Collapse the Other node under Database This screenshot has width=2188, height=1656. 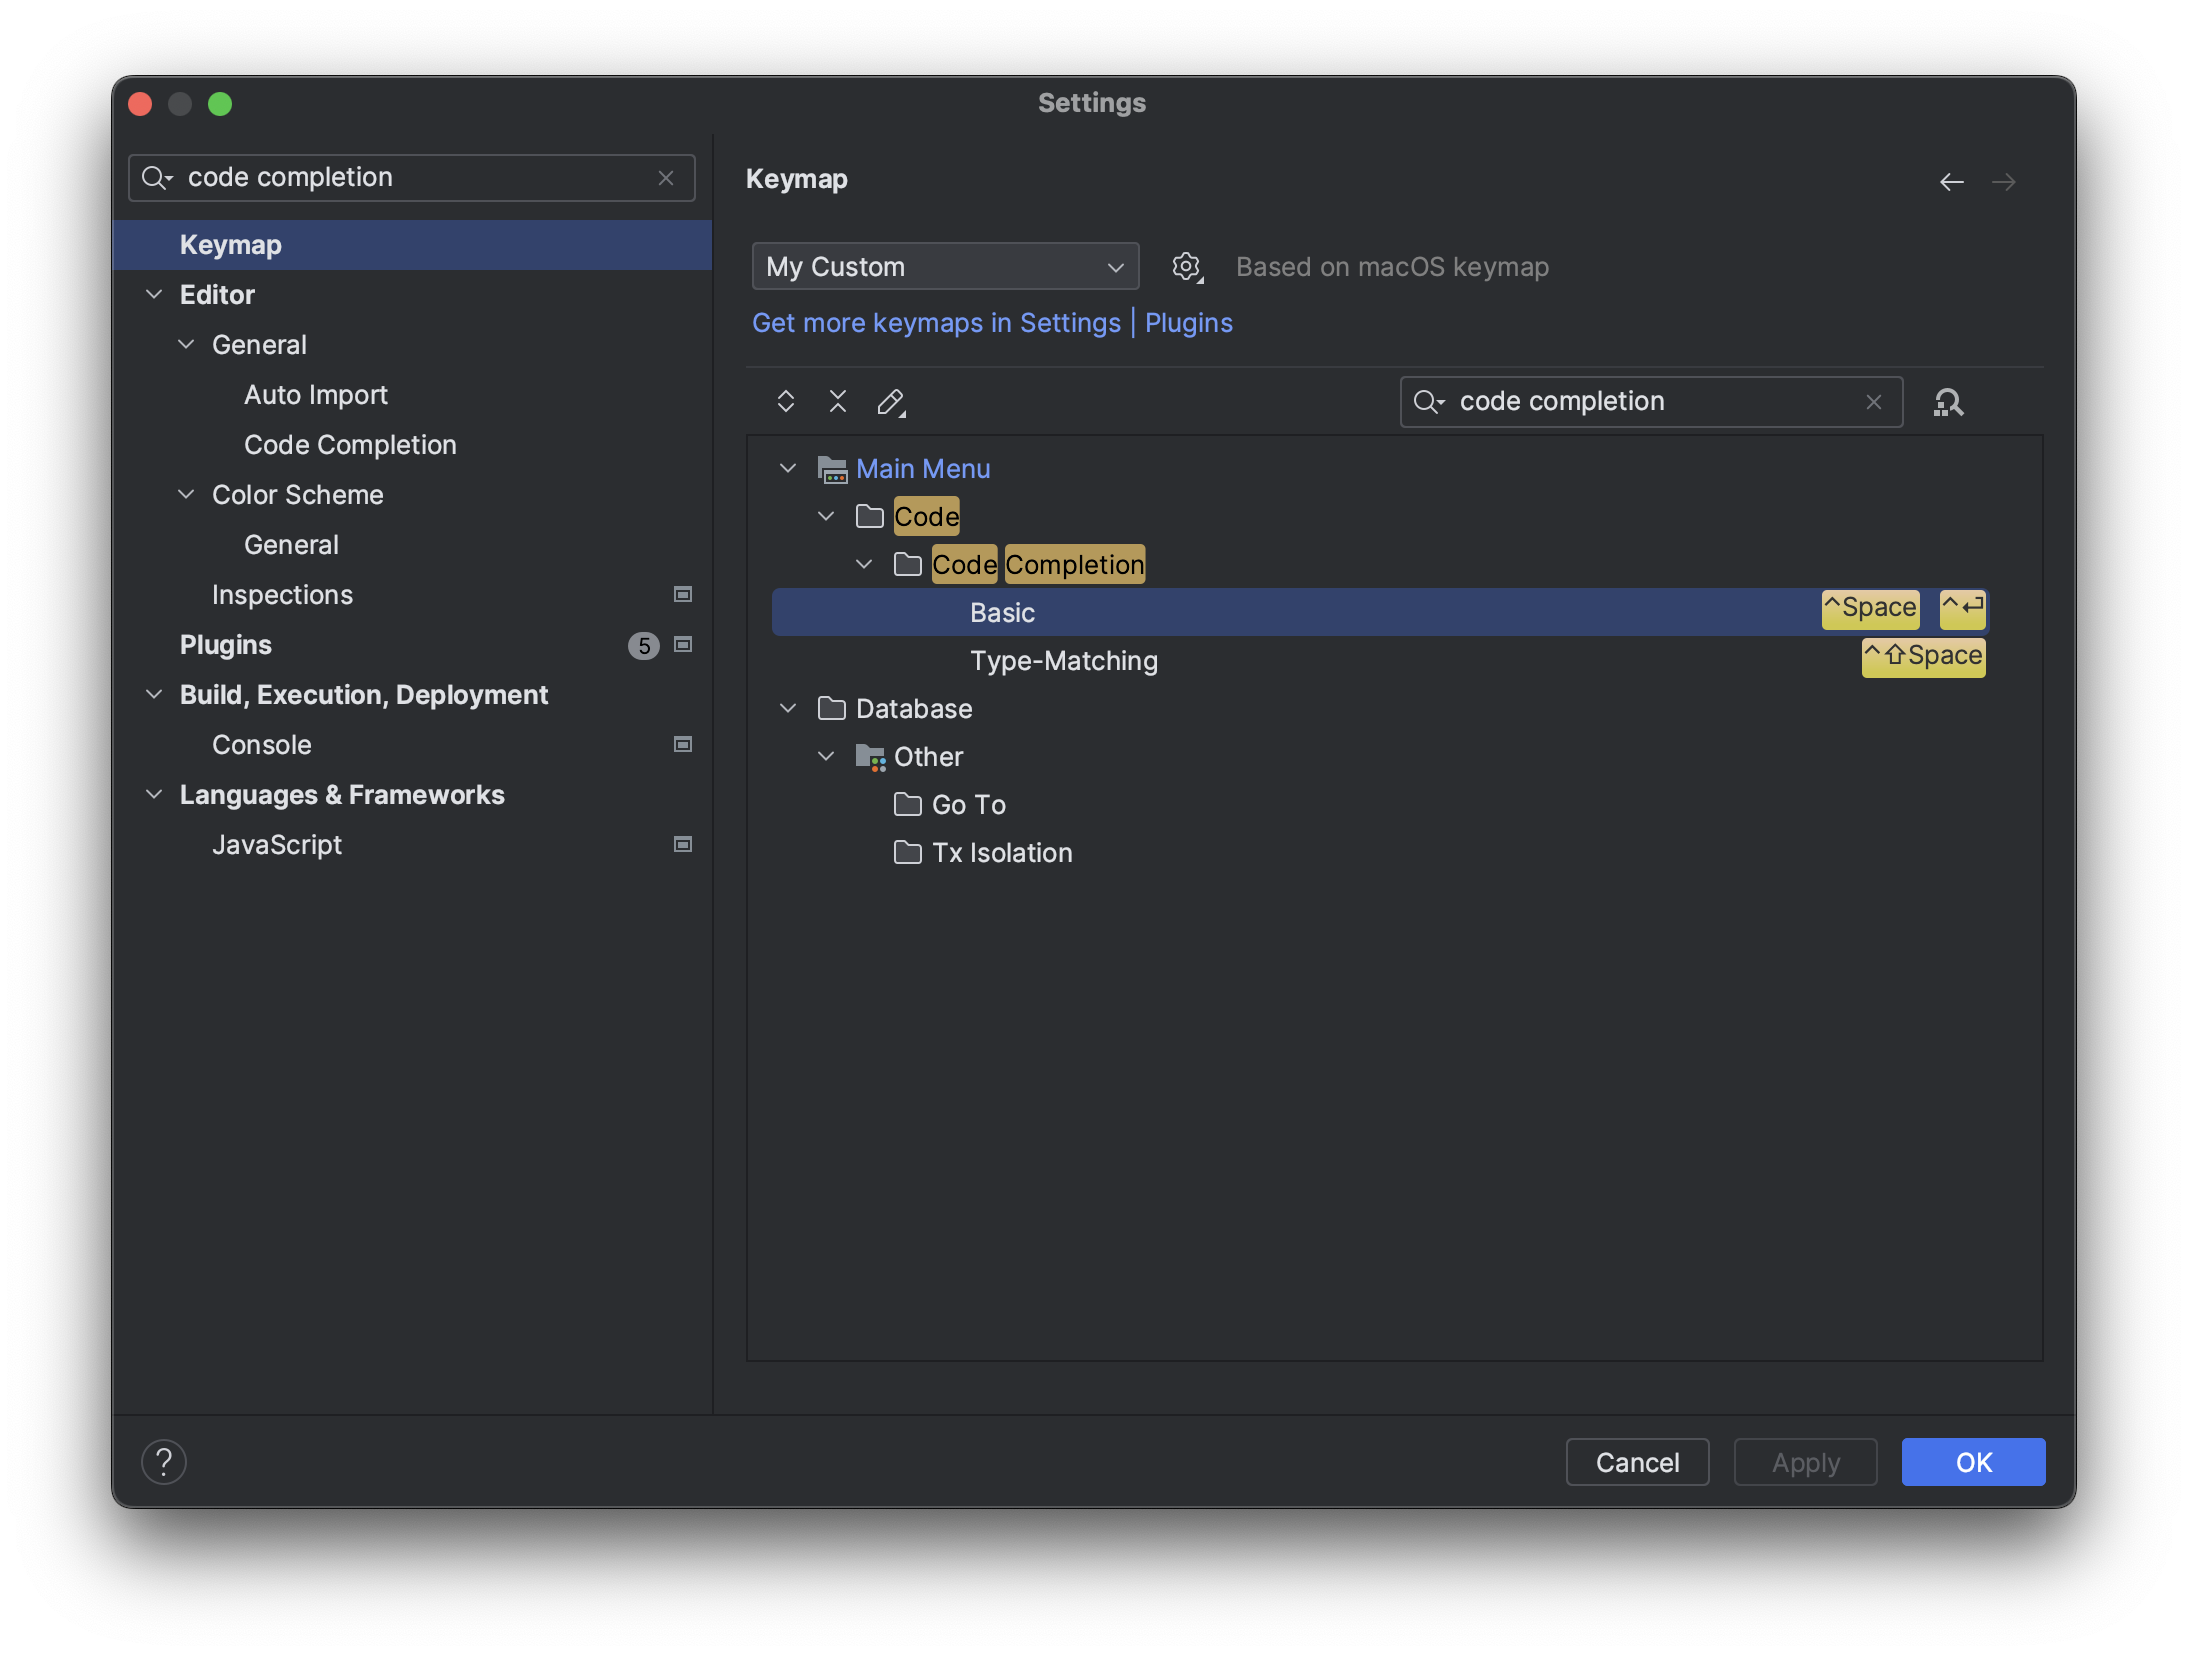tap(826, 756)
